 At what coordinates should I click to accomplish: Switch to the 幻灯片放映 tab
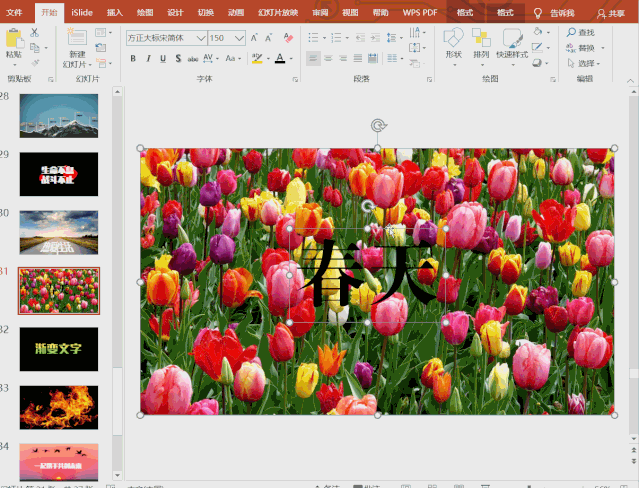tap(278, 13)
